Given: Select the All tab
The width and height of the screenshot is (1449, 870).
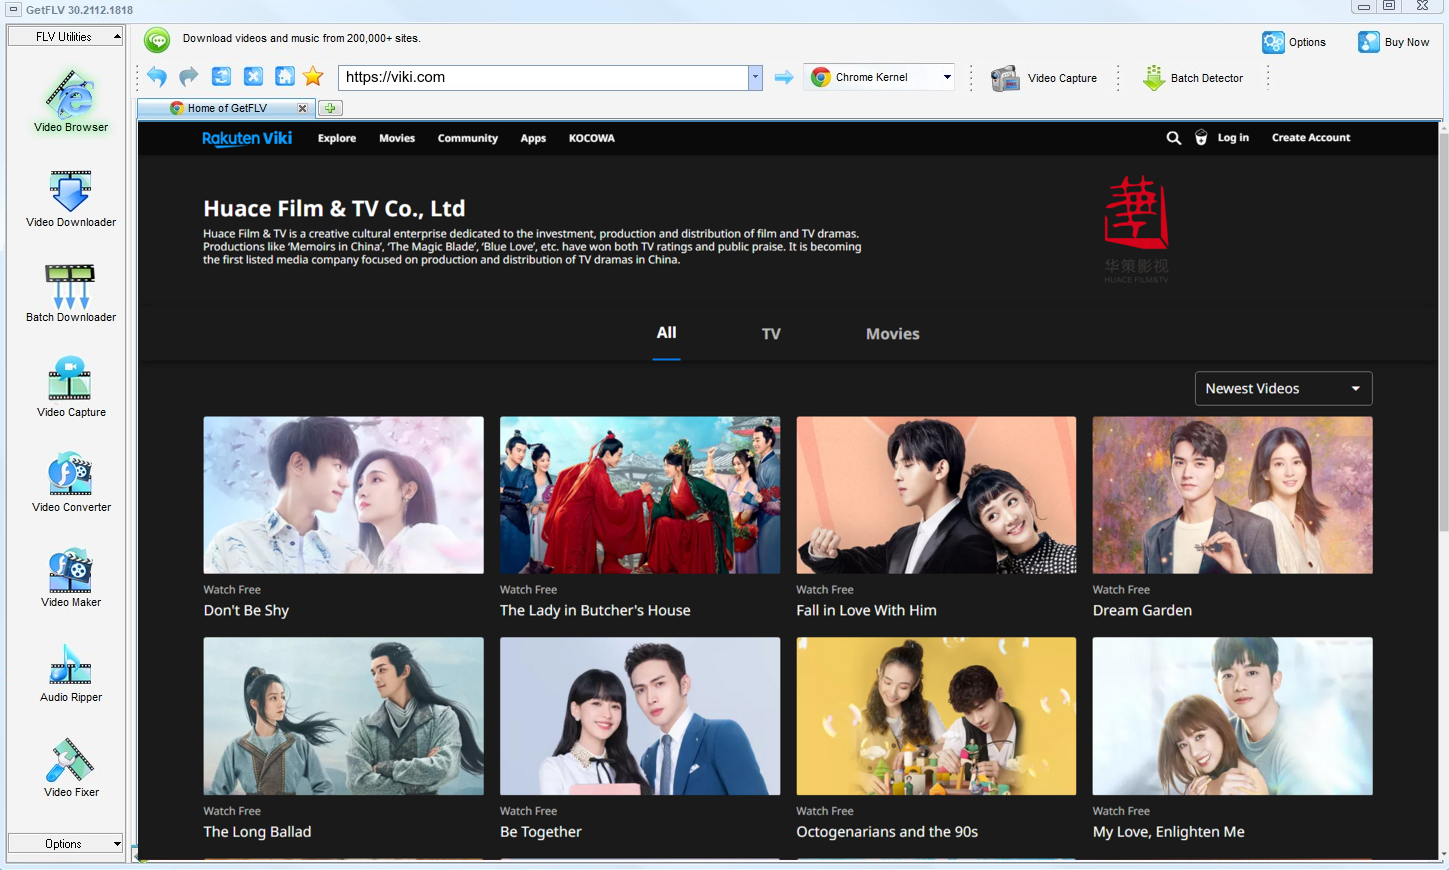Looking at the screenshot, I should pos(666,333).
